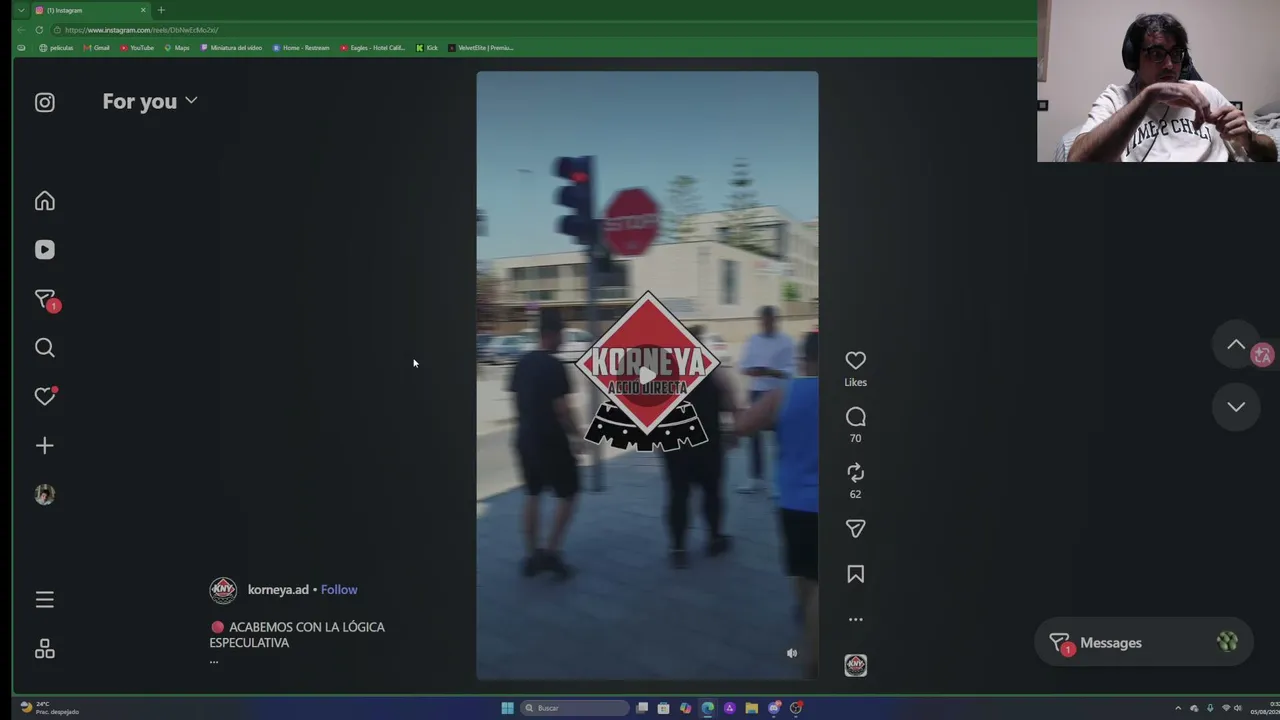Focus the instagram.com address bar
The width and height of the screenshot is (1280, 720).
click(540, 30)
